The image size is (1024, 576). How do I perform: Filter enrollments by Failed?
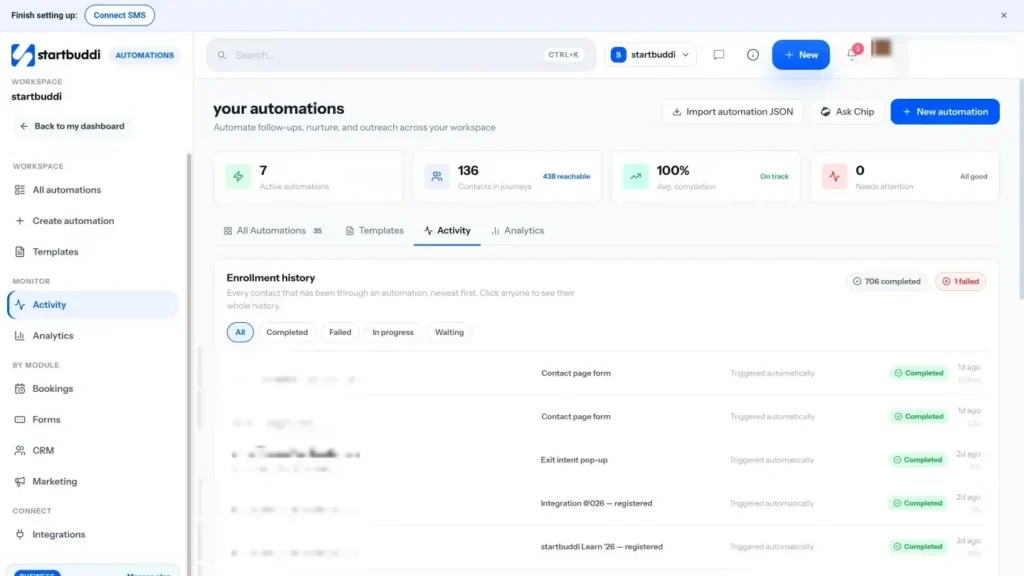pyautogui.click(x=340, y=332)
